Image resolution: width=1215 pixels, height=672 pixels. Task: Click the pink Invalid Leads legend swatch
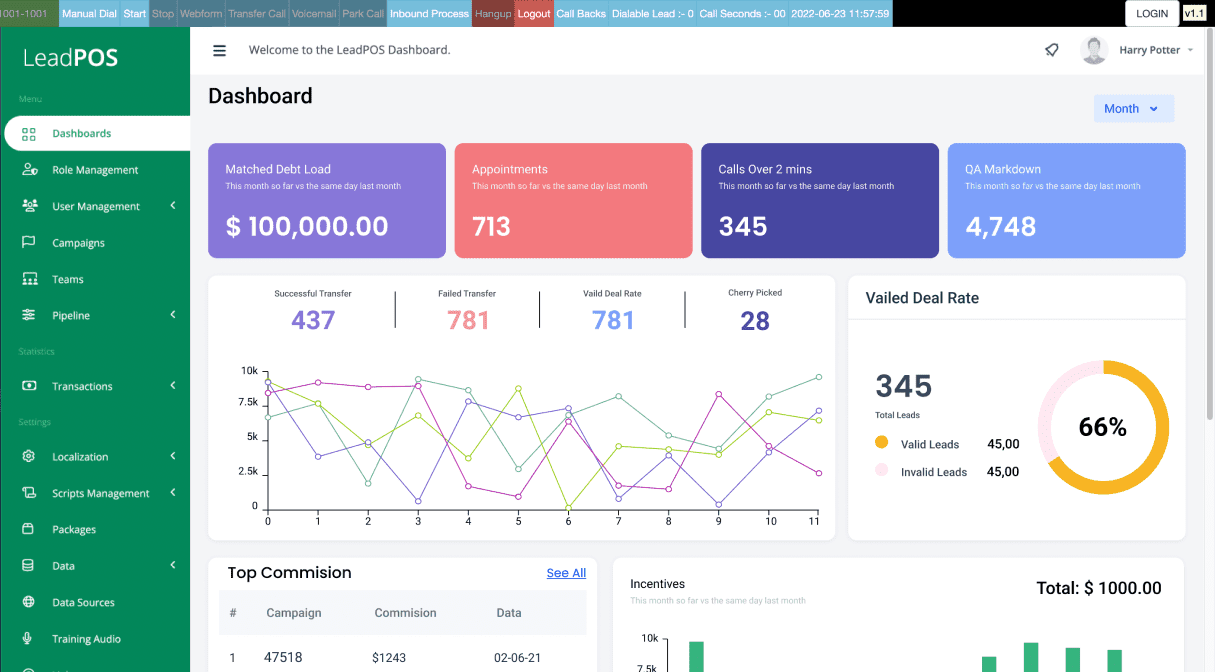coord(881,470)
